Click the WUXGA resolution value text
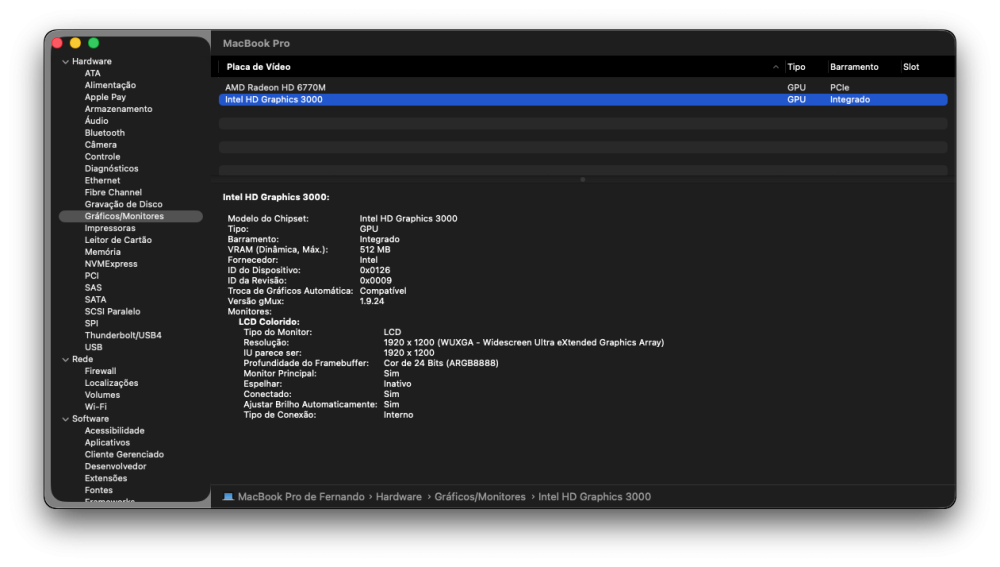Screen dimensions: 1000x567 524,343
